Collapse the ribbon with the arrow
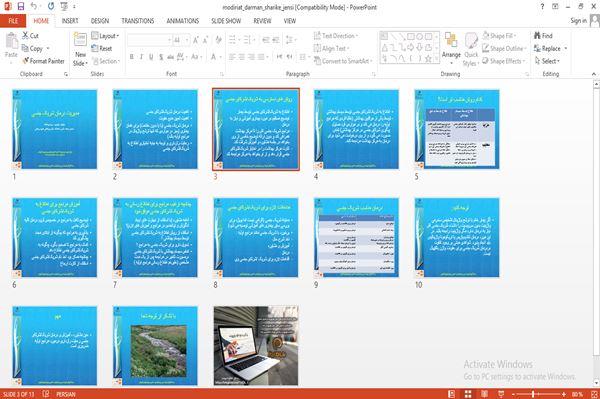Viewport: 600px width, 399px height. coord(593,74)
